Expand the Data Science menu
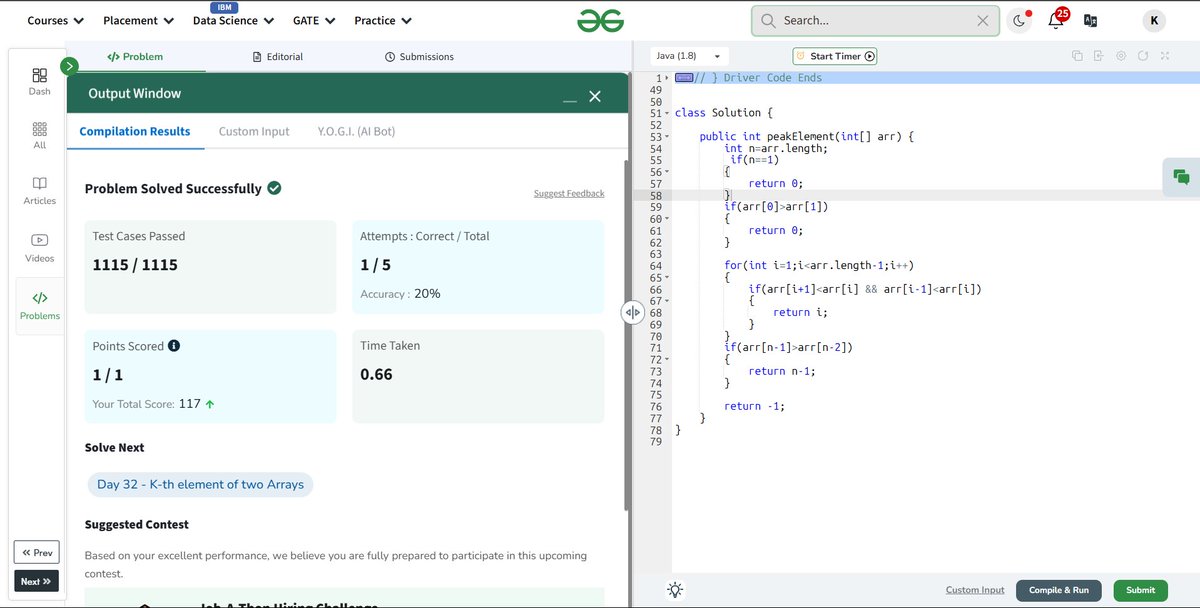Screen dimensions: 1200x608 tap(233, 20)
